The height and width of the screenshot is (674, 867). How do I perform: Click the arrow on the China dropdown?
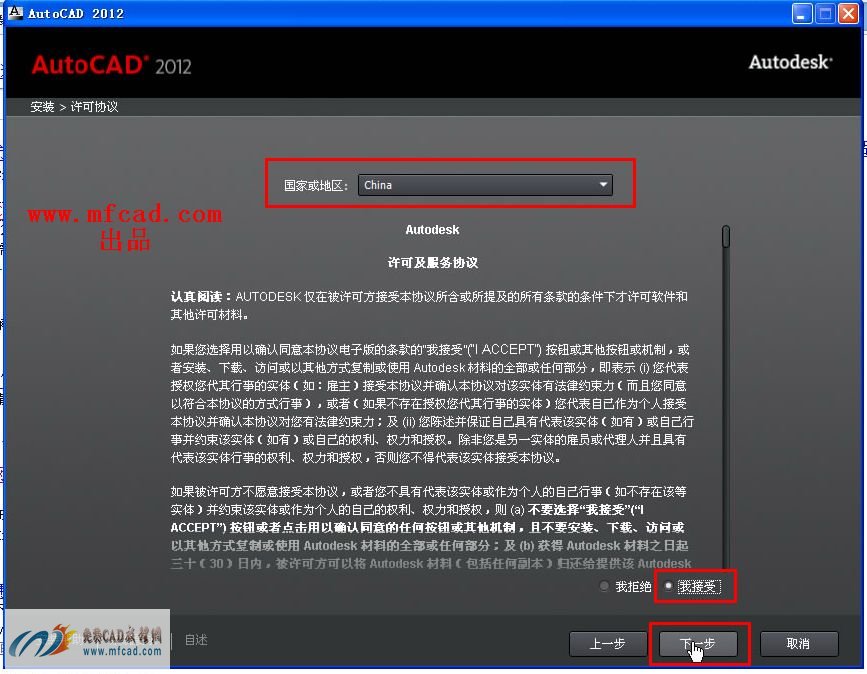[603, 185]
